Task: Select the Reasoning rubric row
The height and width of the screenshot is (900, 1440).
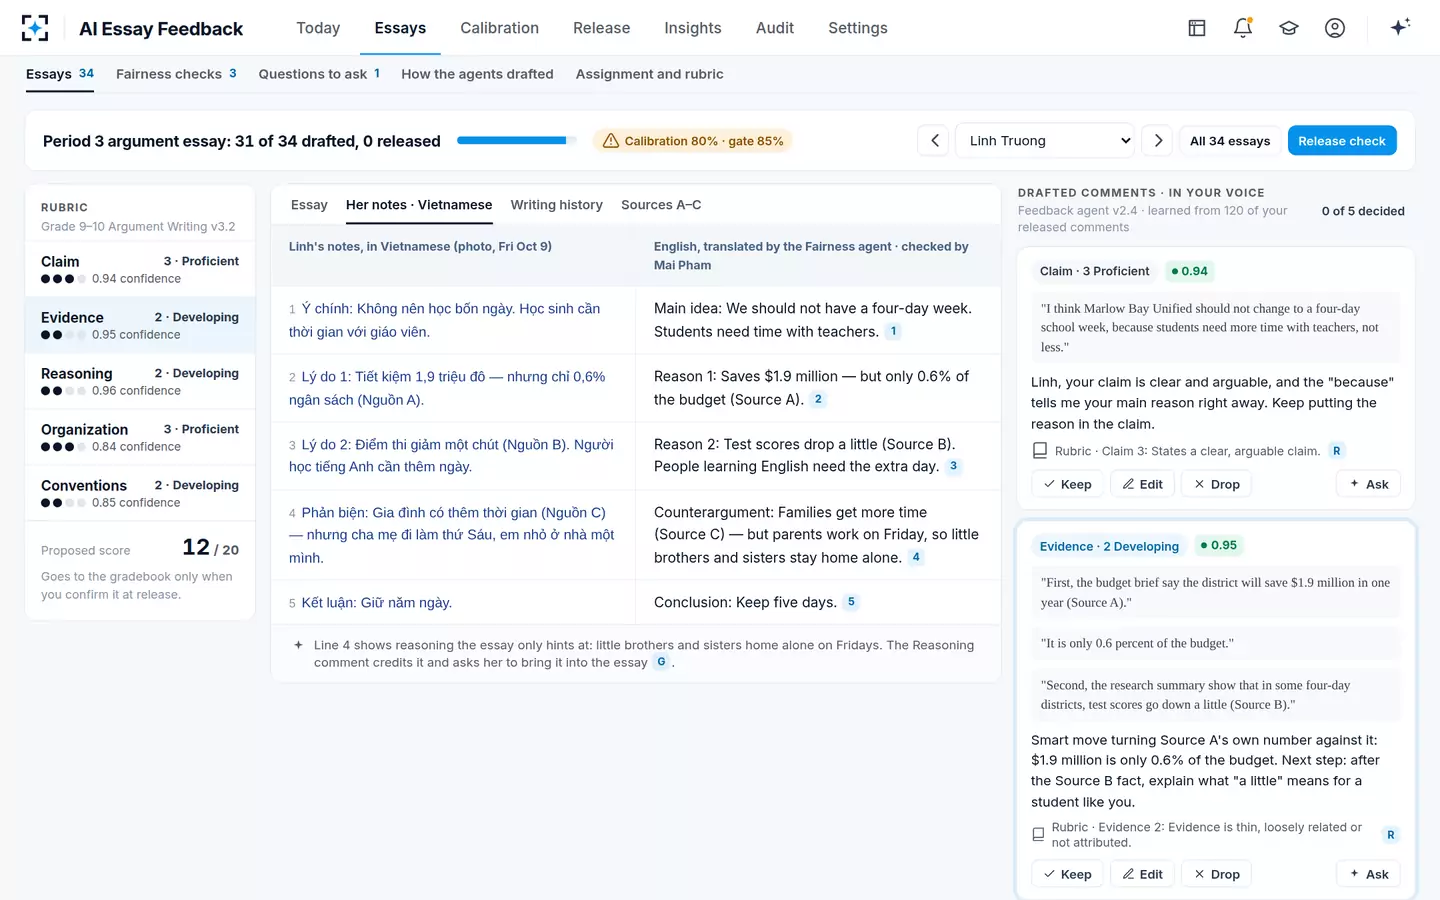Action: 140,381
